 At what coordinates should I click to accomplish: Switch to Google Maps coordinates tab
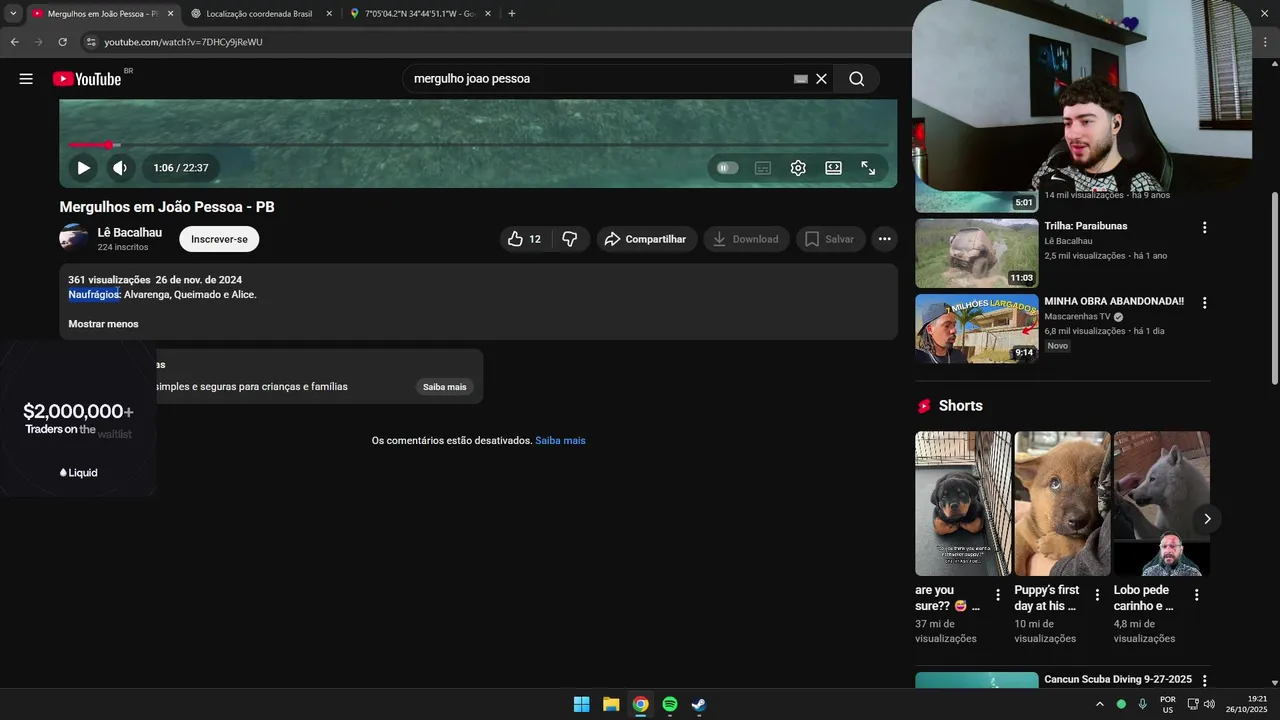coord(419,14)
